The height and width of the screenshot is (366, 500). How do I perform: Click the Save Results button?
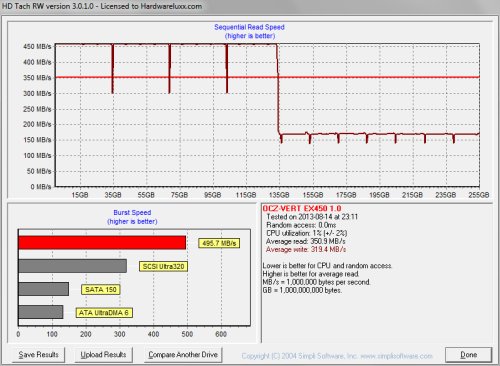pos(38,355)
